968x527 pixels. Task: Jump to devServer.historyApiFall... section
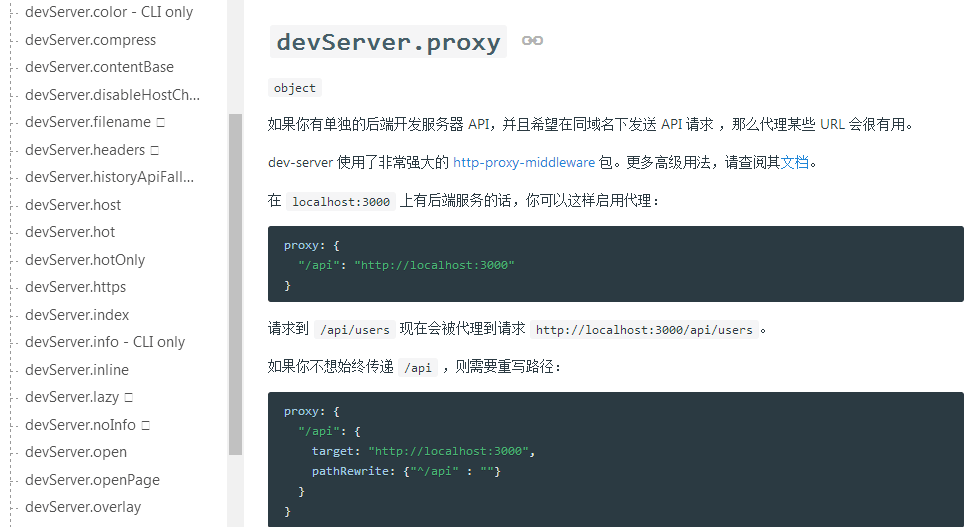(x=109, y=177)
